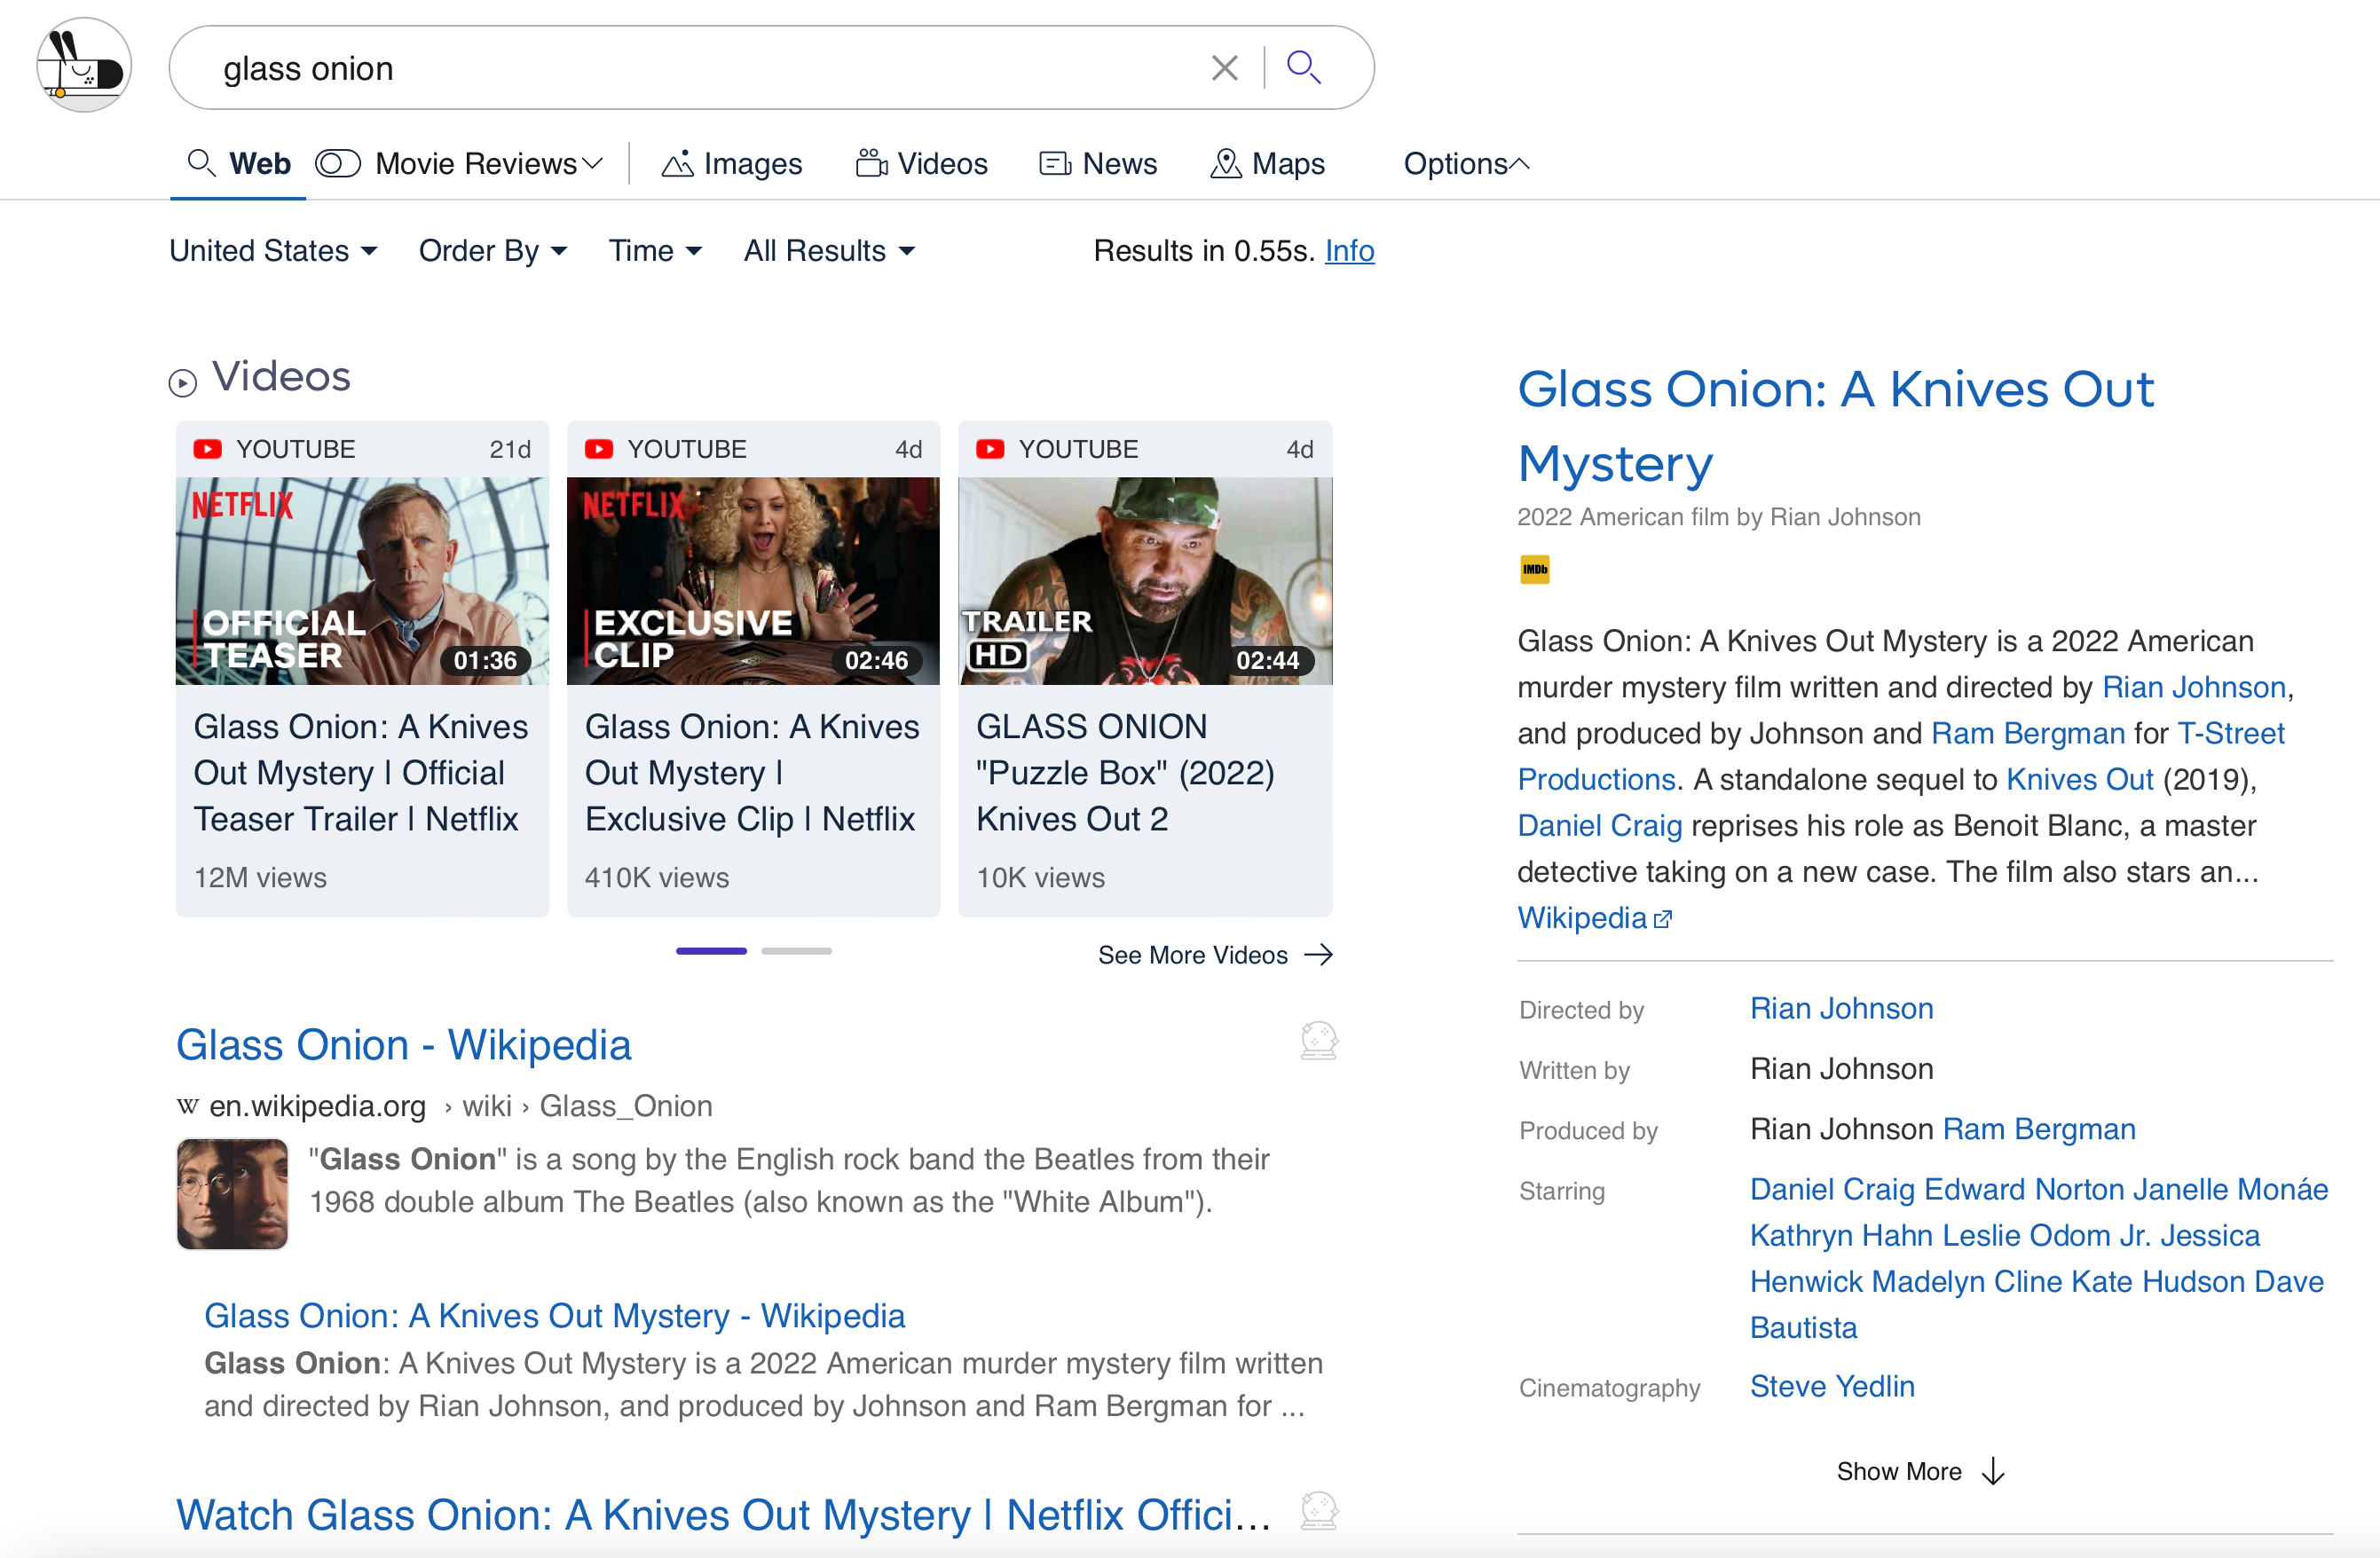Click the IMDb icon in the knowledge panel

[x=1535, y=569]
